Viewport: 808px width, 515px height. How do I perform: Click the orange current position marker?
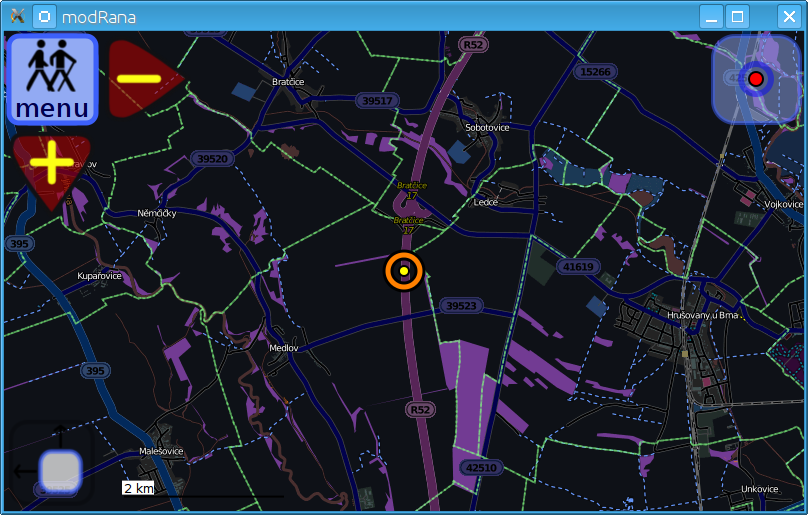click(x=404, y=271)
